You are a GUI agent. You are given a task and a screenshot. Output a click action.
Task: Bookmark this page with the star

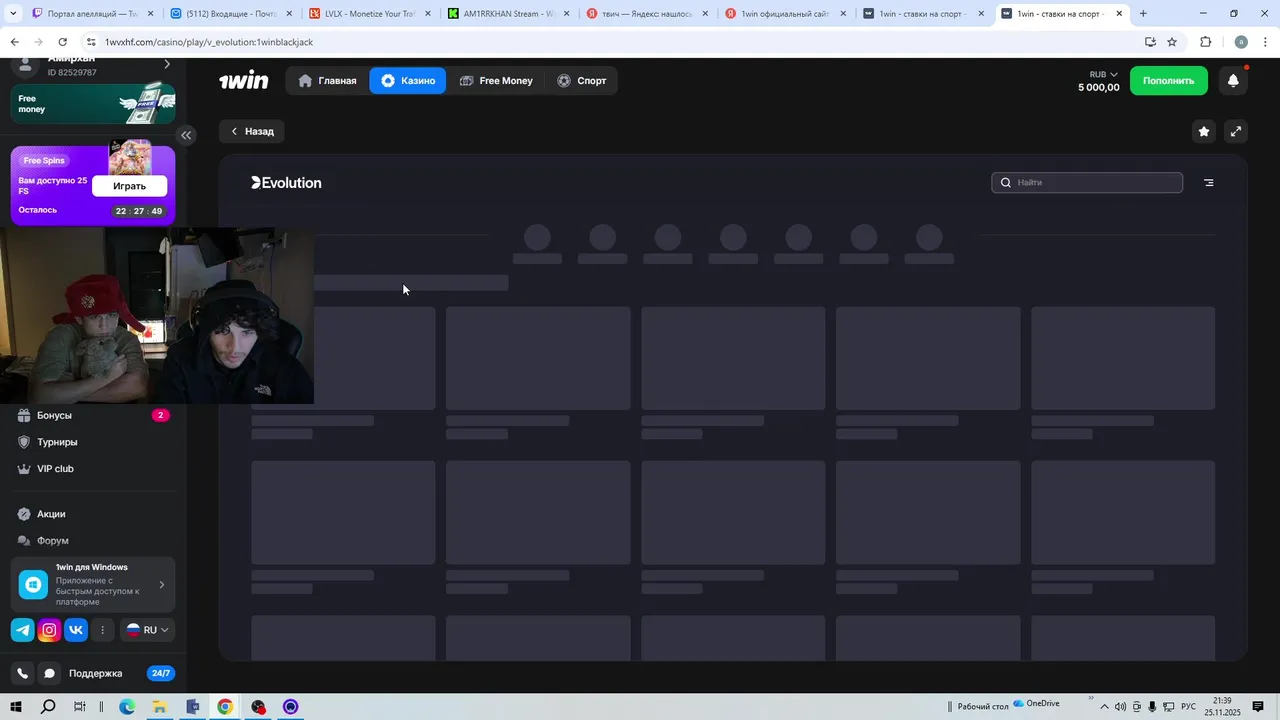point(1172,42)
